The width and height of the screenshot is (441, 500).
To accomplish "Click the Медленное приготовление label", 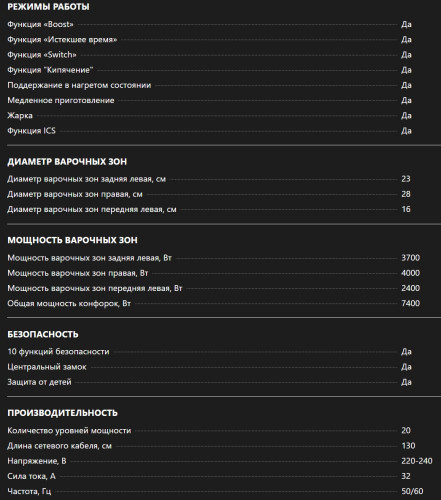I will pyautogui.click(x=61, y=100).
